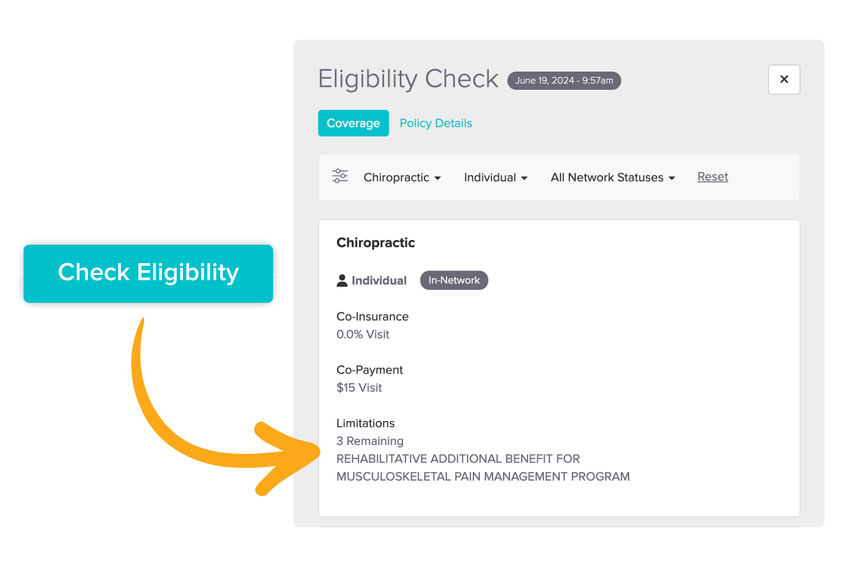Image resolution: width=850 pixels, height=567 pixels.
Task: Click the Co-Insurance label
Action: coord(372,317)
